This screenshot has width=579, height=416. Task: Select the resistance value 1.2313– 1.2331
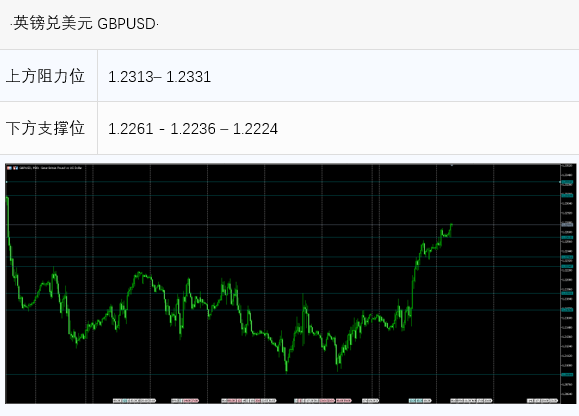159,77
